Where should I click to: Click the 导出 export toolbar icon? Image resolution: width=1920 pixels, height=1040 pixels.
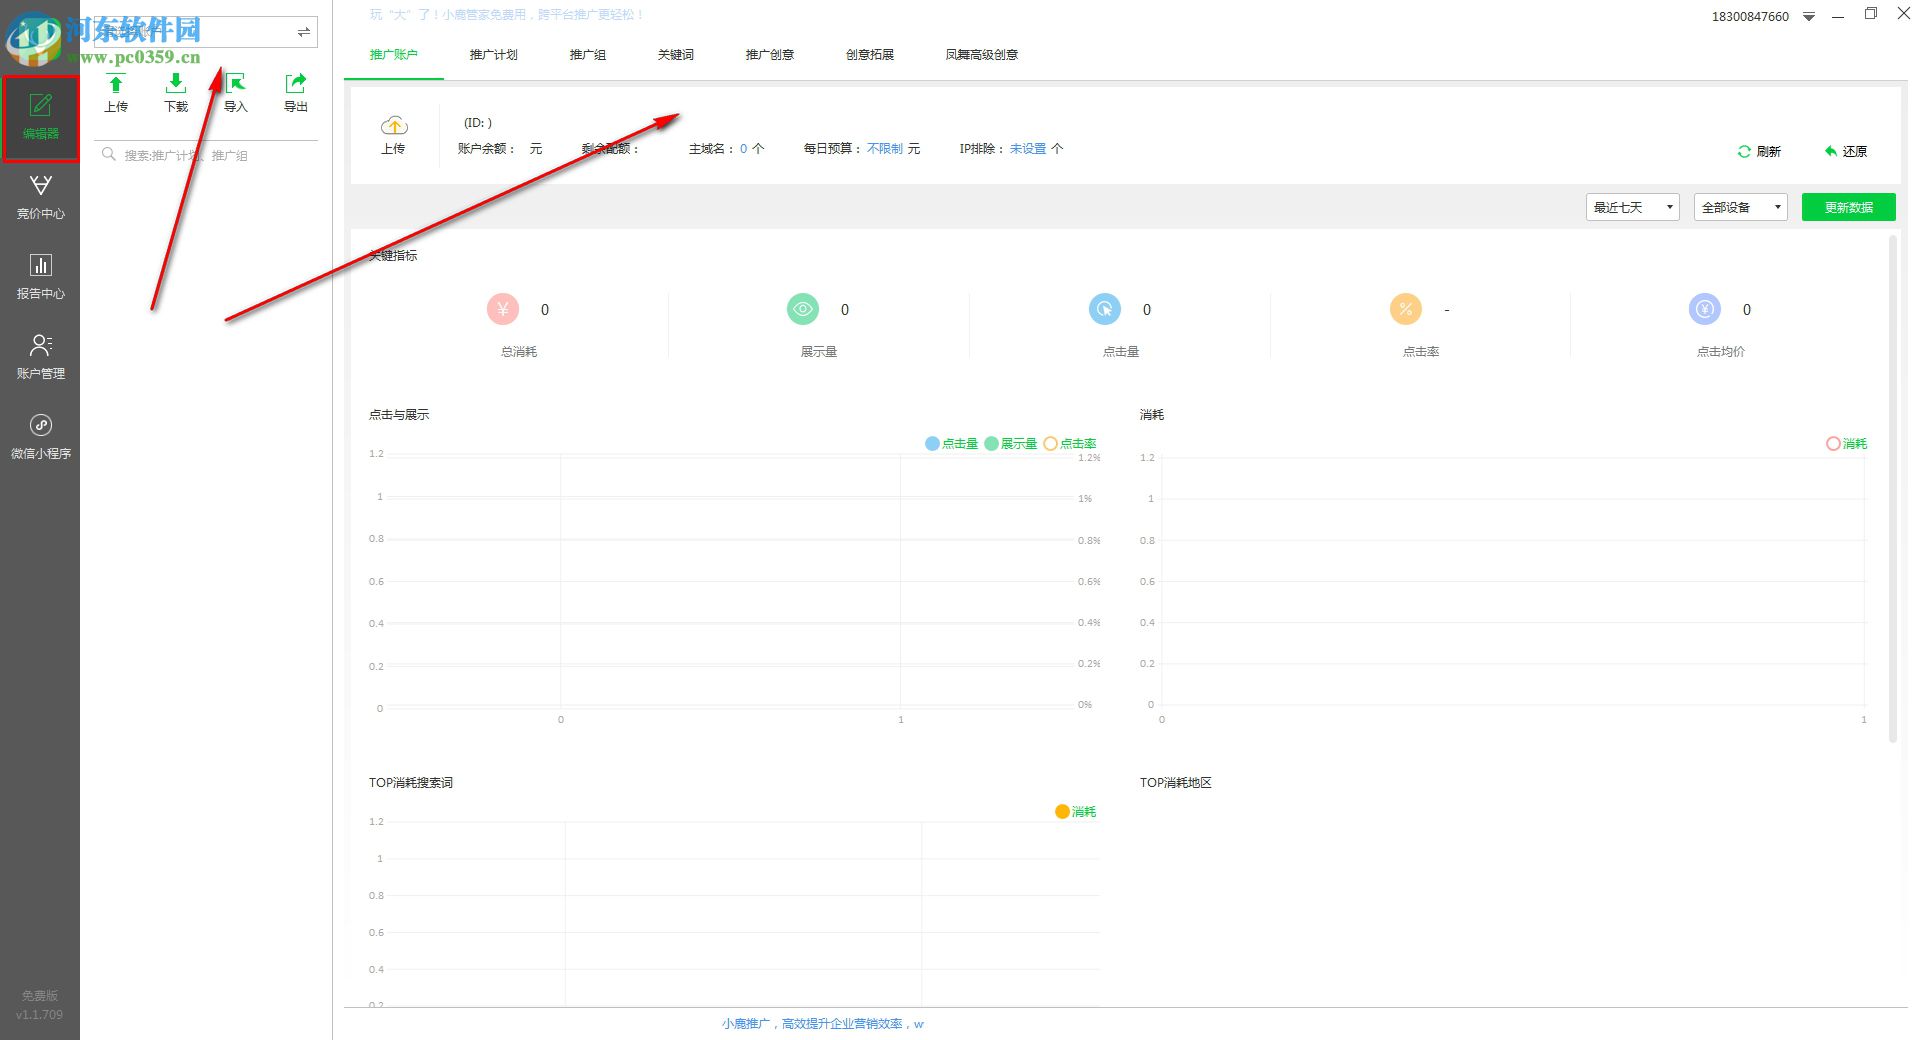[296, 93]
